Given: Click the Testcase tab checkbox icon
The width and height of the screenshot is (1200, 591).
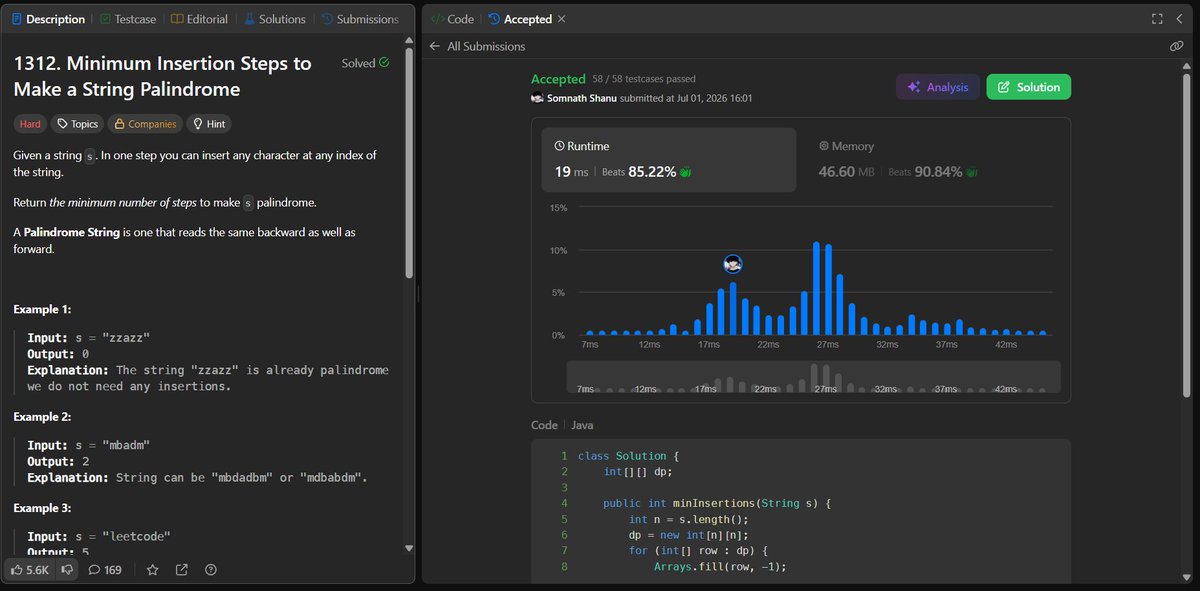Looking at the screenshot, I should (107, 19).
